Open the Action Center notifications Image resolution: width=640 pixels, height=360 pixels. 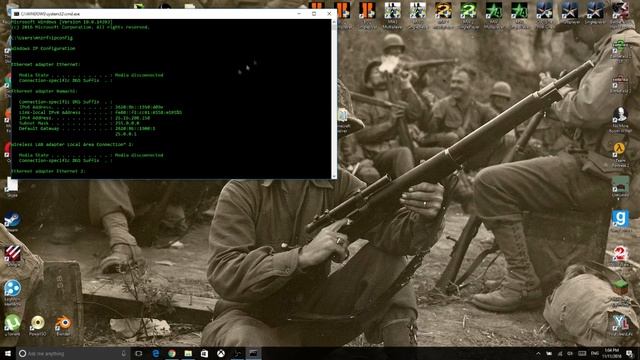pyautogui.click(x=629, y=353)
